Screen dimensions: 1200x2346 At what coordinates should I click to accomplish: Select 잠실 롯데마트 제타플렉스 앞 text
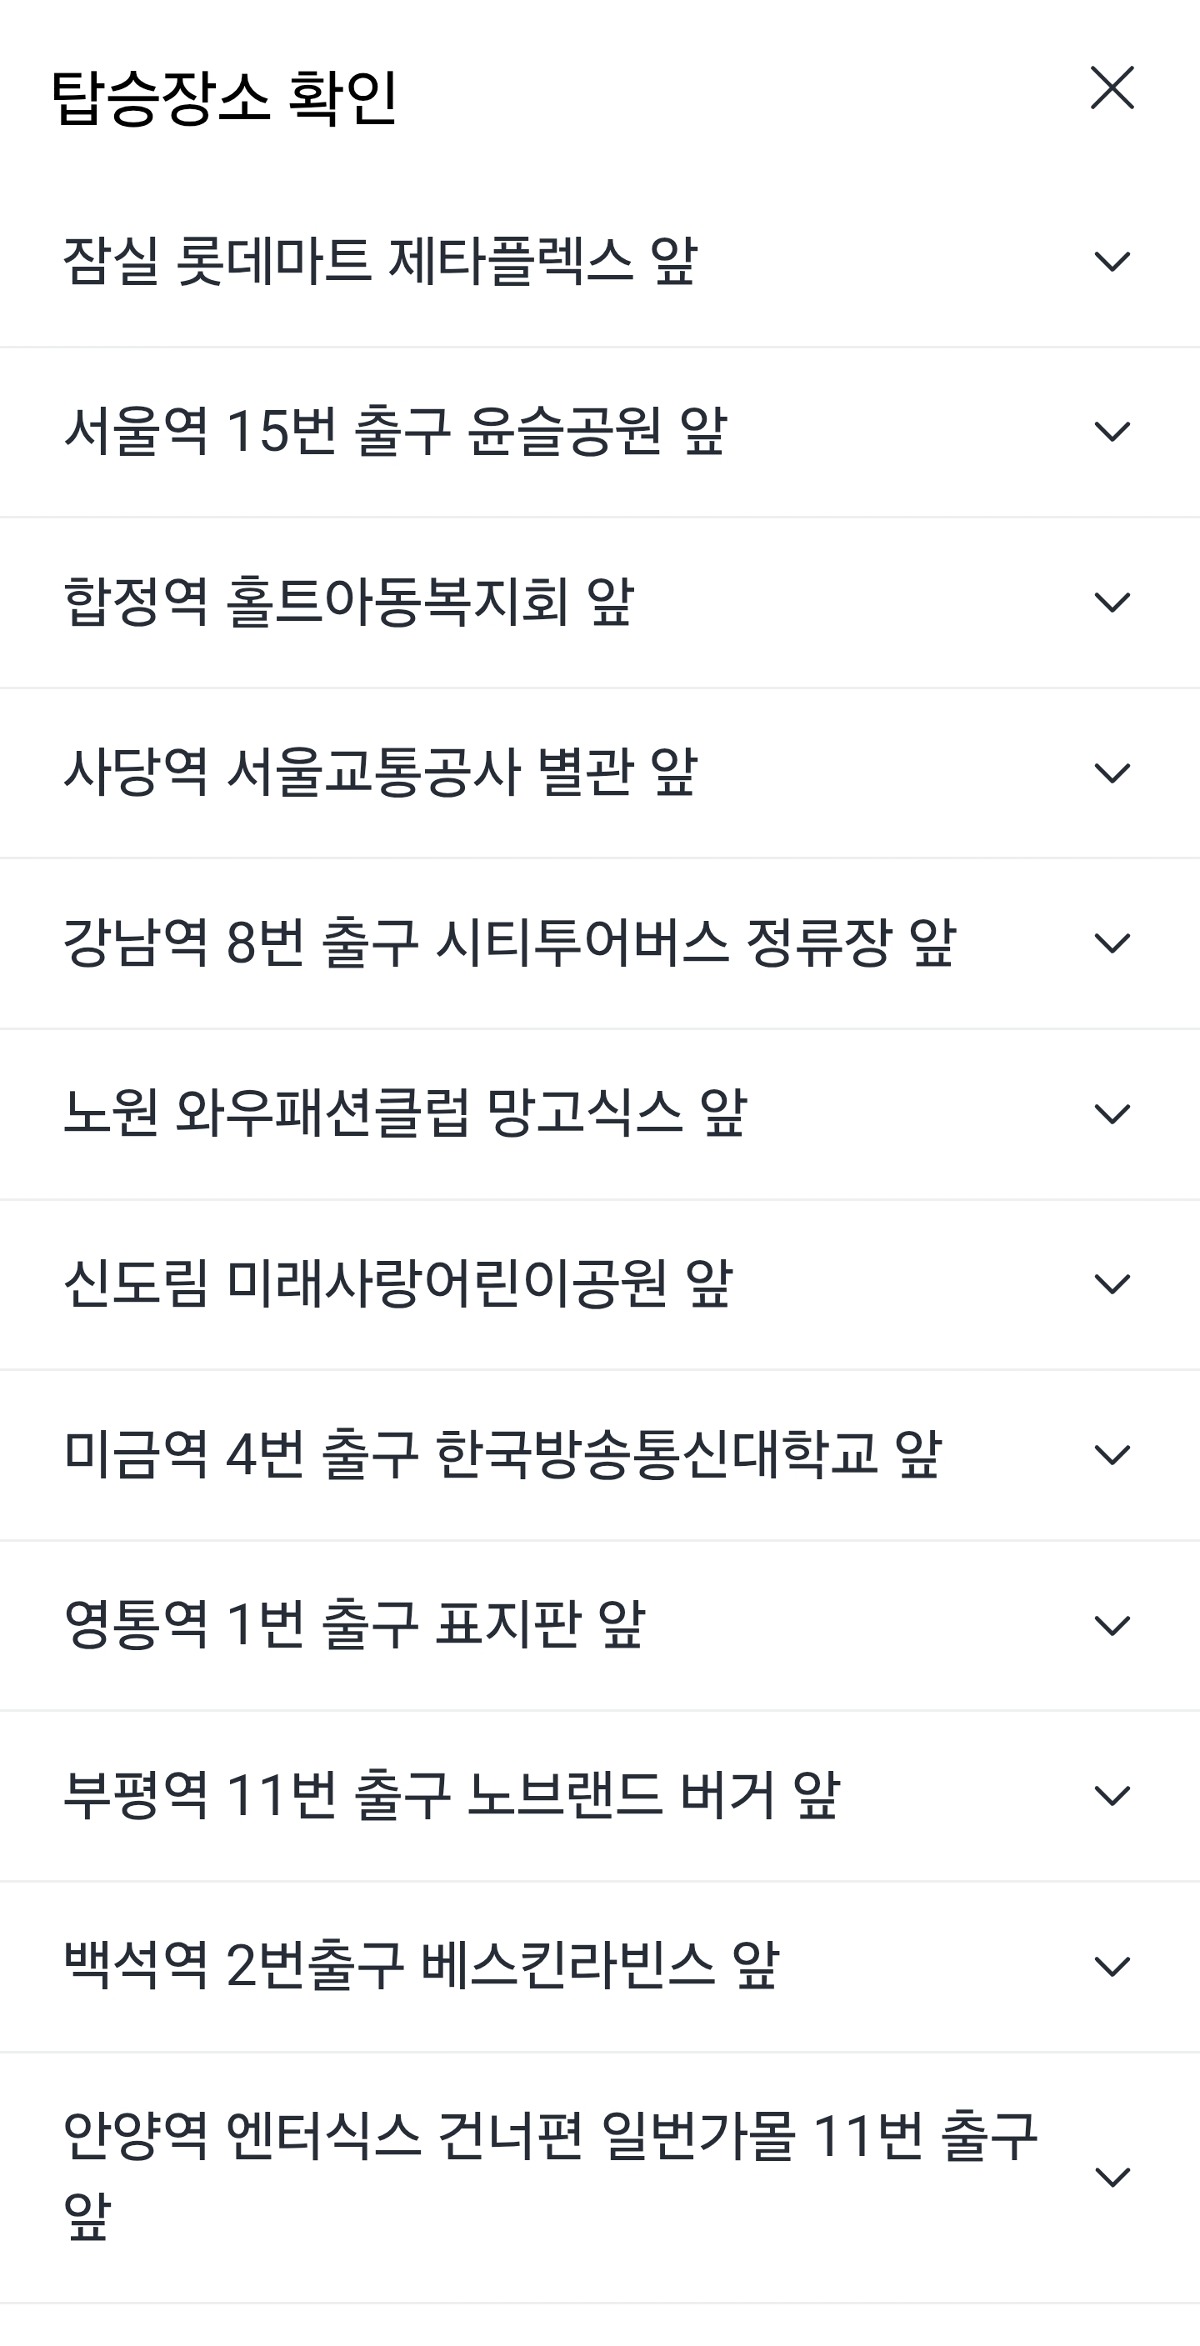coord(380,262)
